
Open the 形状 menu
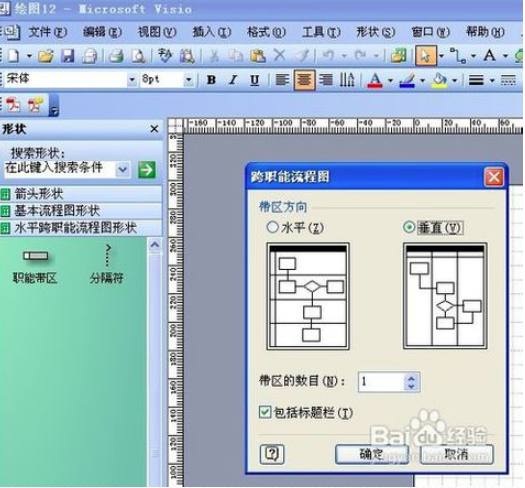(376, 32)
